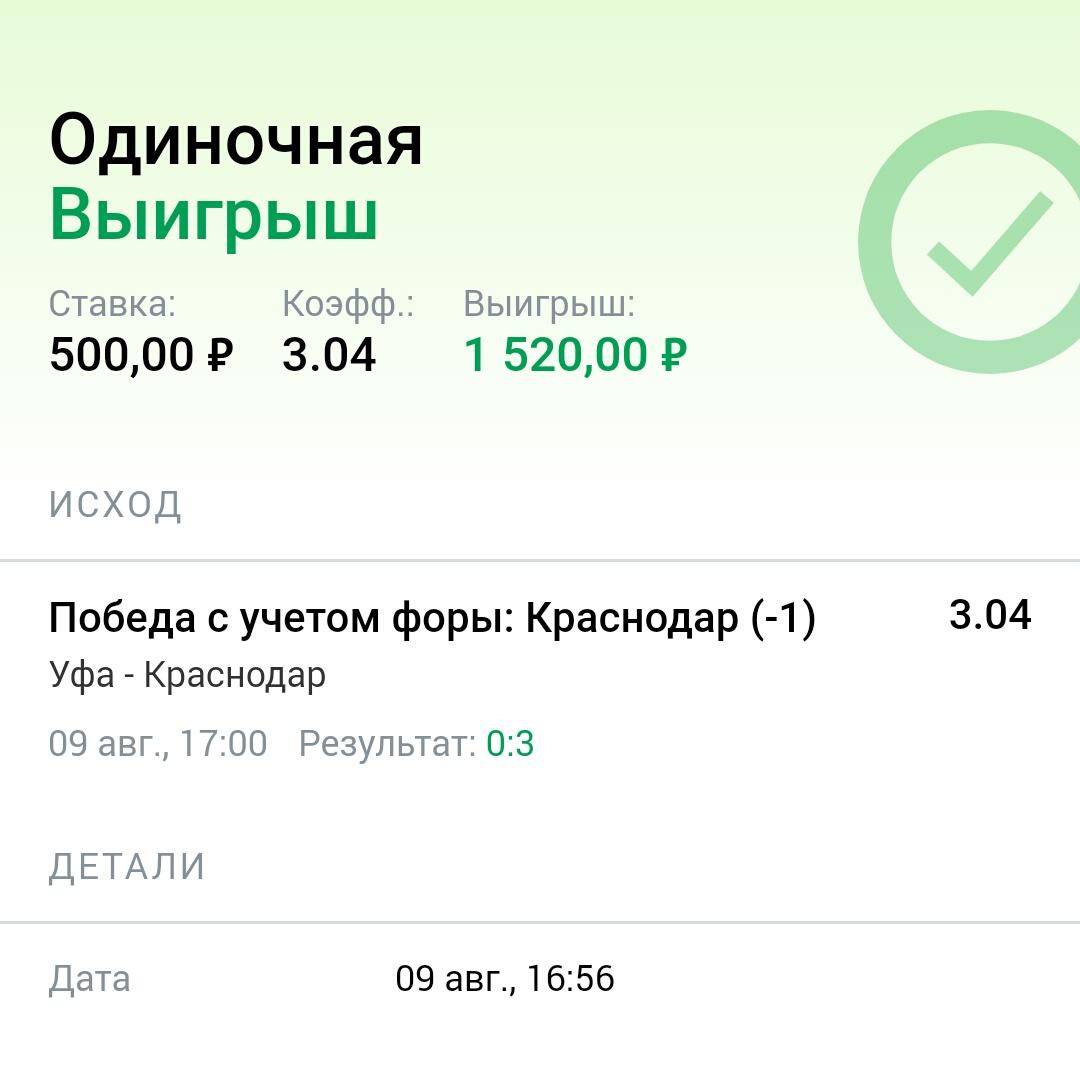Click the Ставка label

(112, 303)
